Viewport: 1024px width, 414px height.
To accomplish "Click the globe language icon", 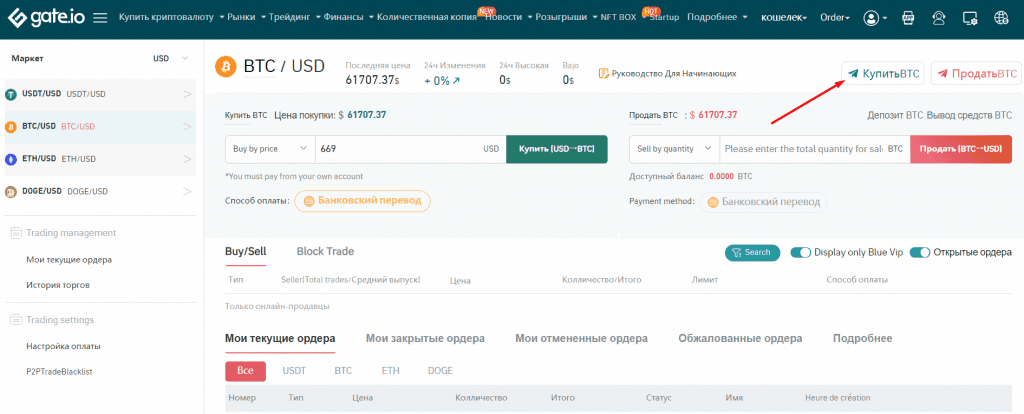I will pyautogui.click(x=1001, y=18).
